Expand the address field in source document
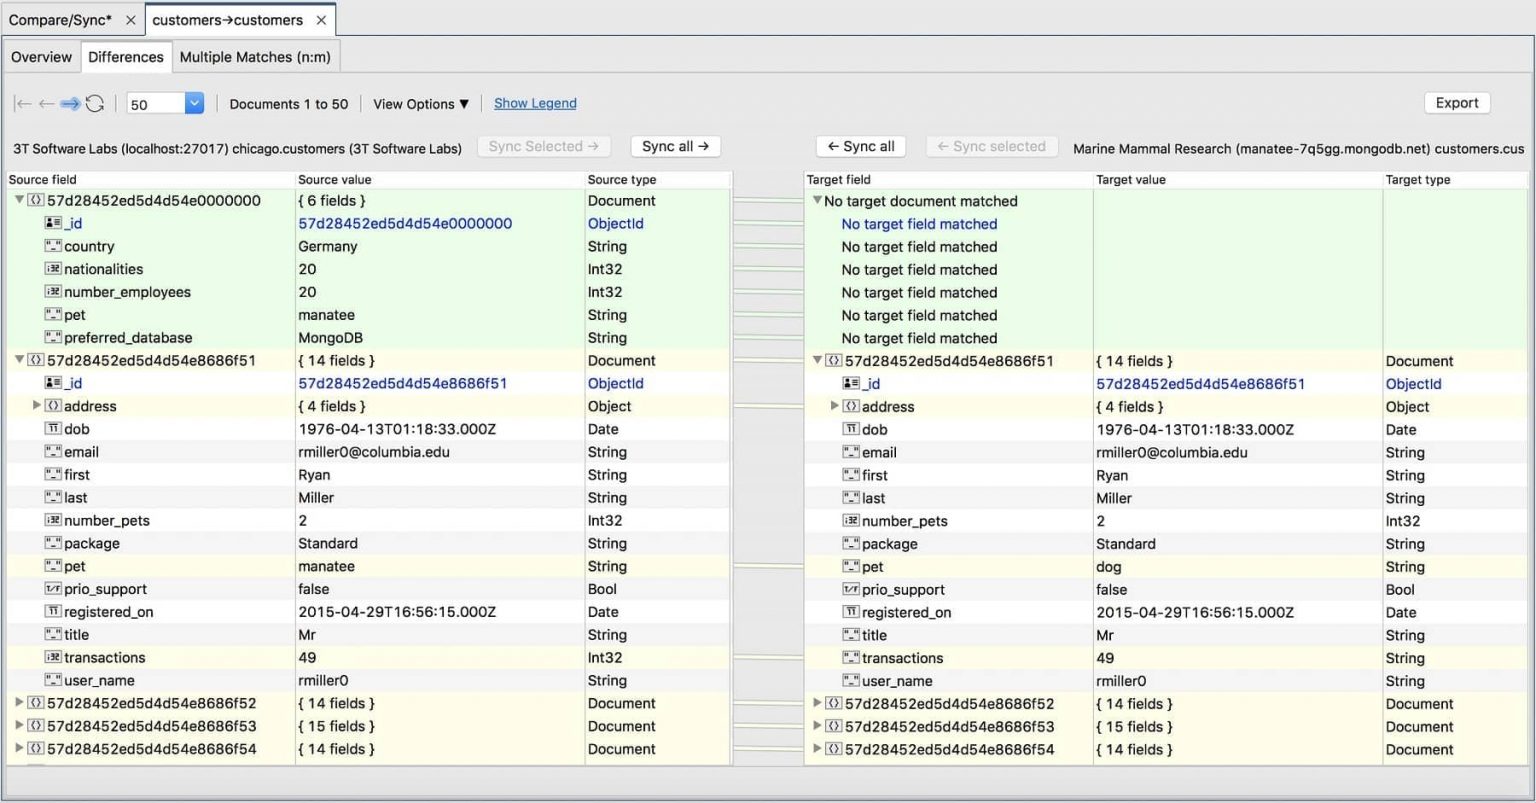This screenshot has width=1536, height=803. tap(37, 406)
